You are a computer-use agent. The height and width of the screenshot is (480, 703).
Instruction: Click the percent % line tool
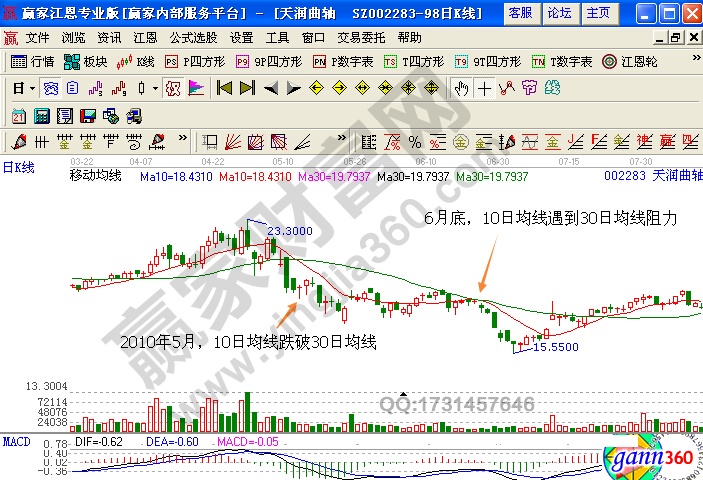pos(413,140)
